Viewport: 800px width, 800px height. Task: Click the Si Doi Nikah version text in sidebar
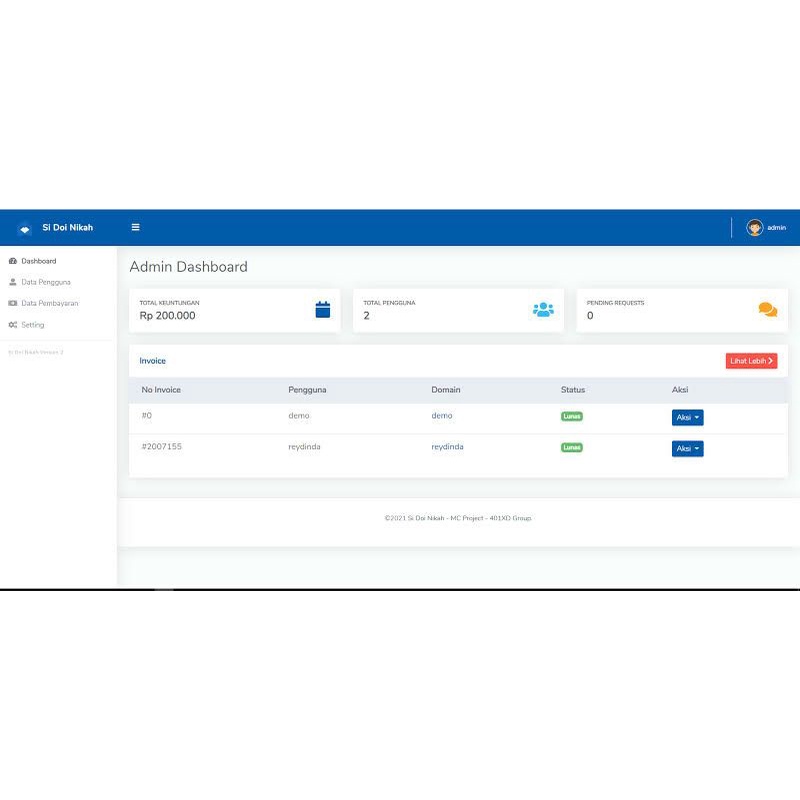pyautogui.click(x=36, y=352)
